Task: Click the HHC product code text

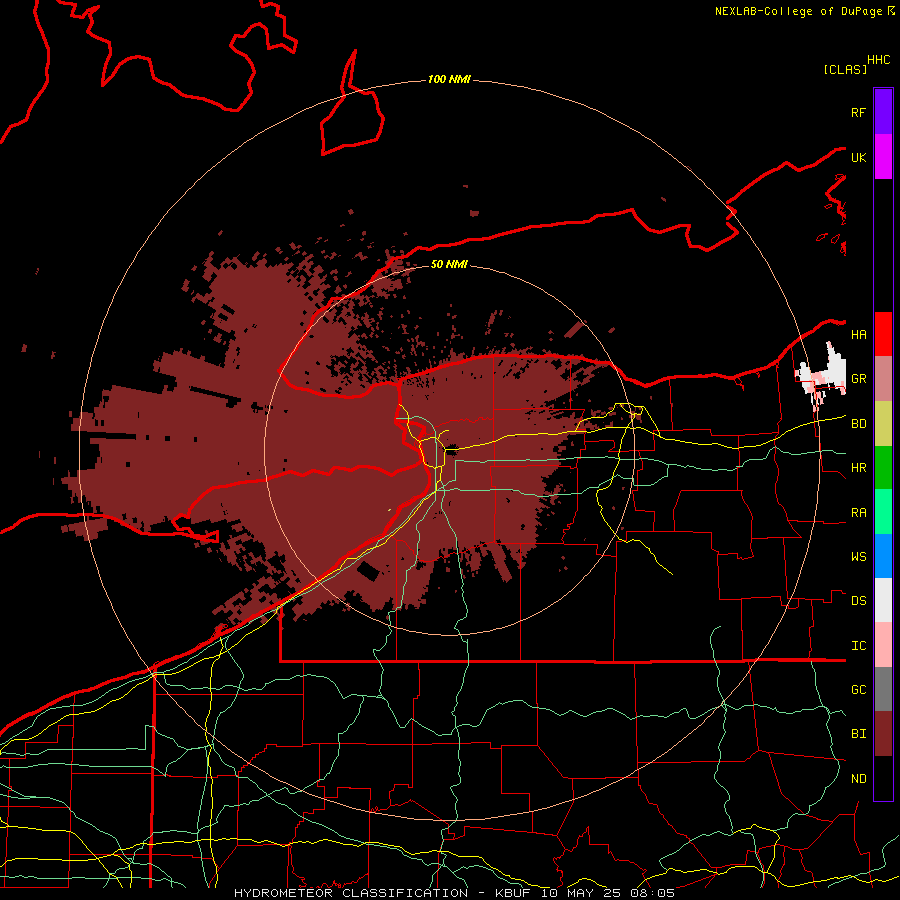Action: tap(879, 60)
